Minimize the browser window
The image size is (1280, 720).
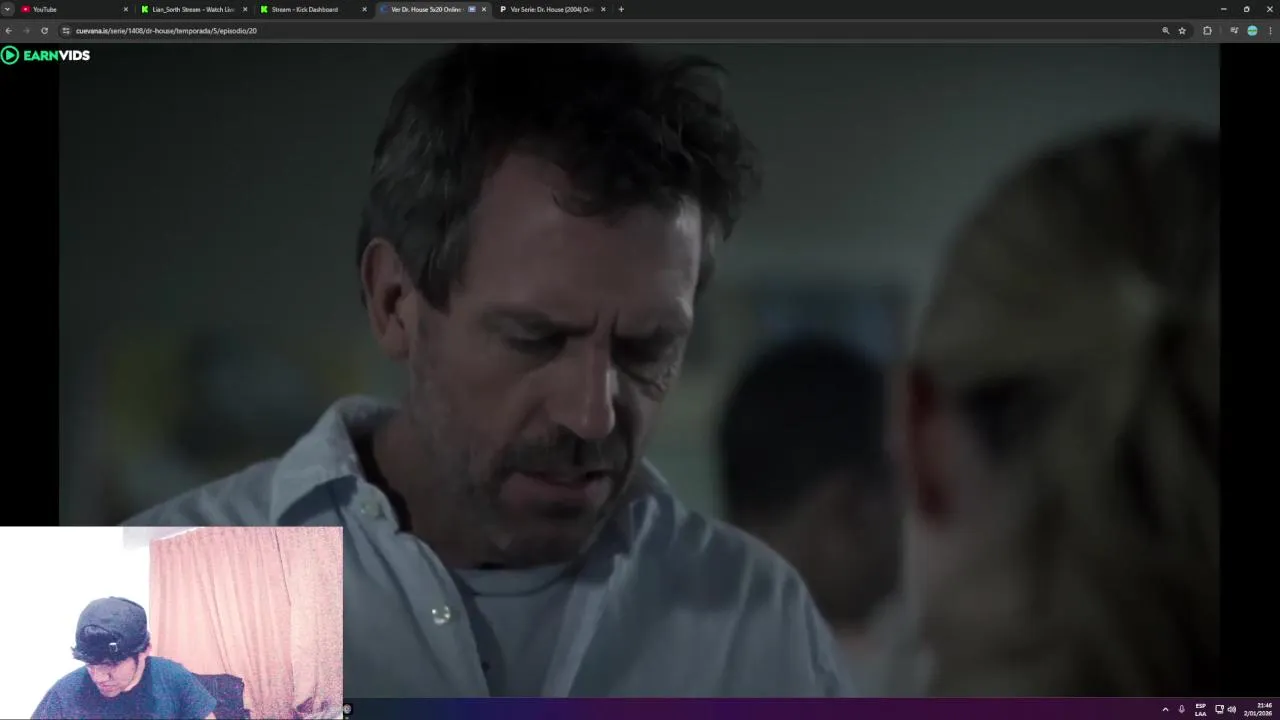click(x=1223, y=9)
